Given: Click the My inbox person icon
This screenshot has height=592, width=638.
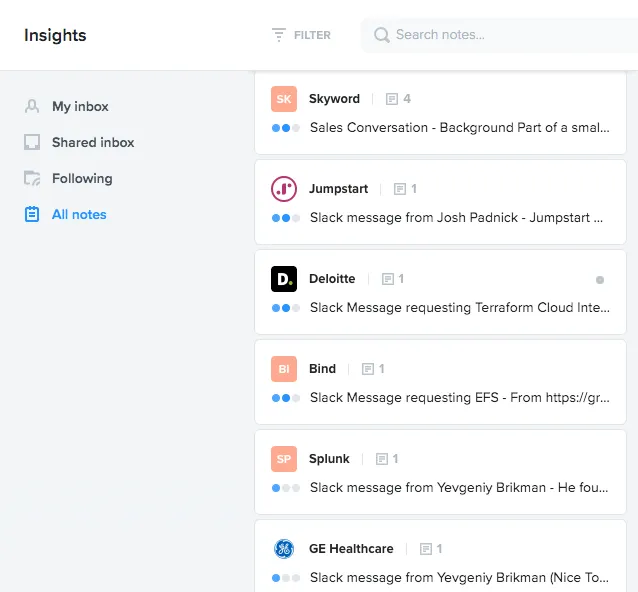Looking at the screenshot, I should point(32,106).
